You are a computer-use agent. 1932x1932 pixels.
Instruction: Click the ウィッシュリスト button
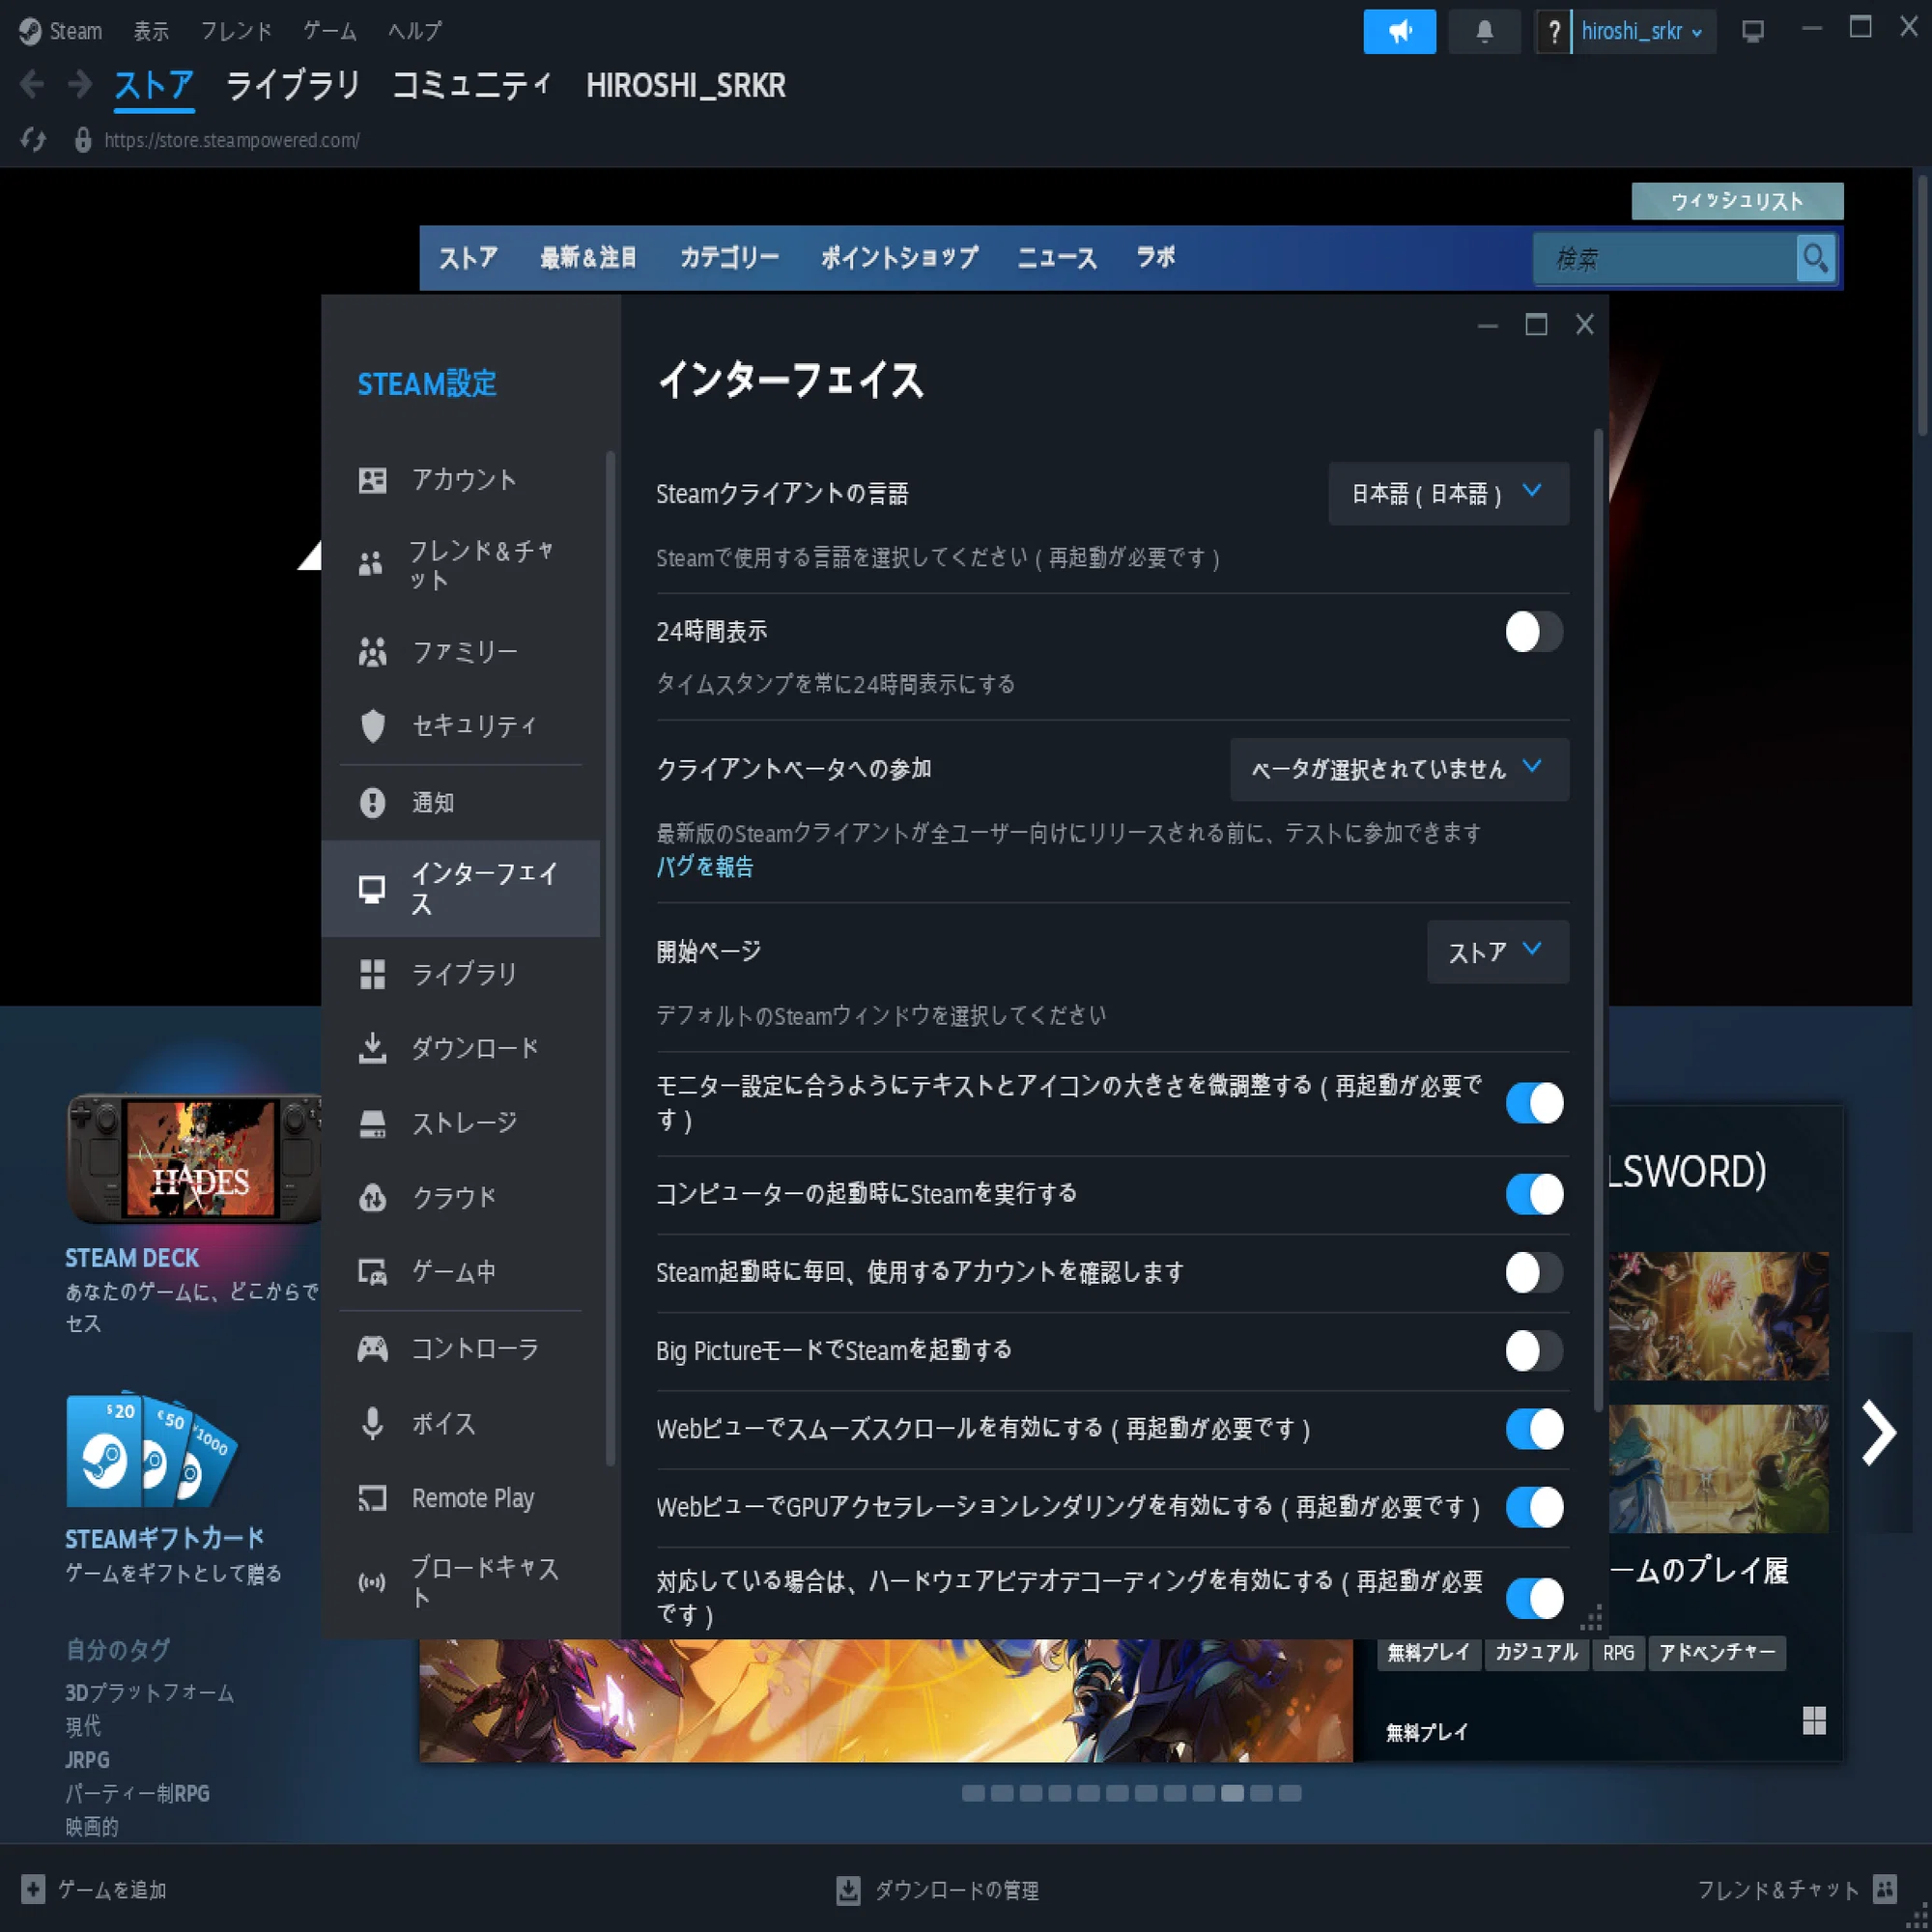[1737, 201]
